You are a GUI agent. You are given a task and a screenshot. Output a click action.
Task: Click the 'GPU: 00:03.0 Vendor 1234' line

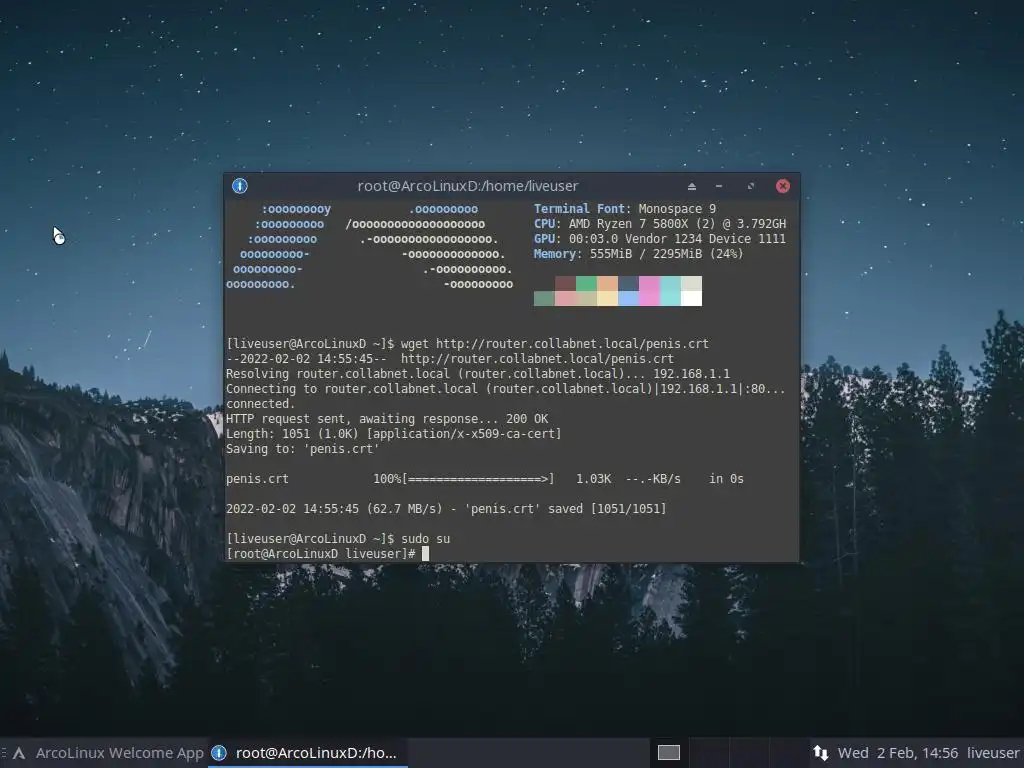660,239
